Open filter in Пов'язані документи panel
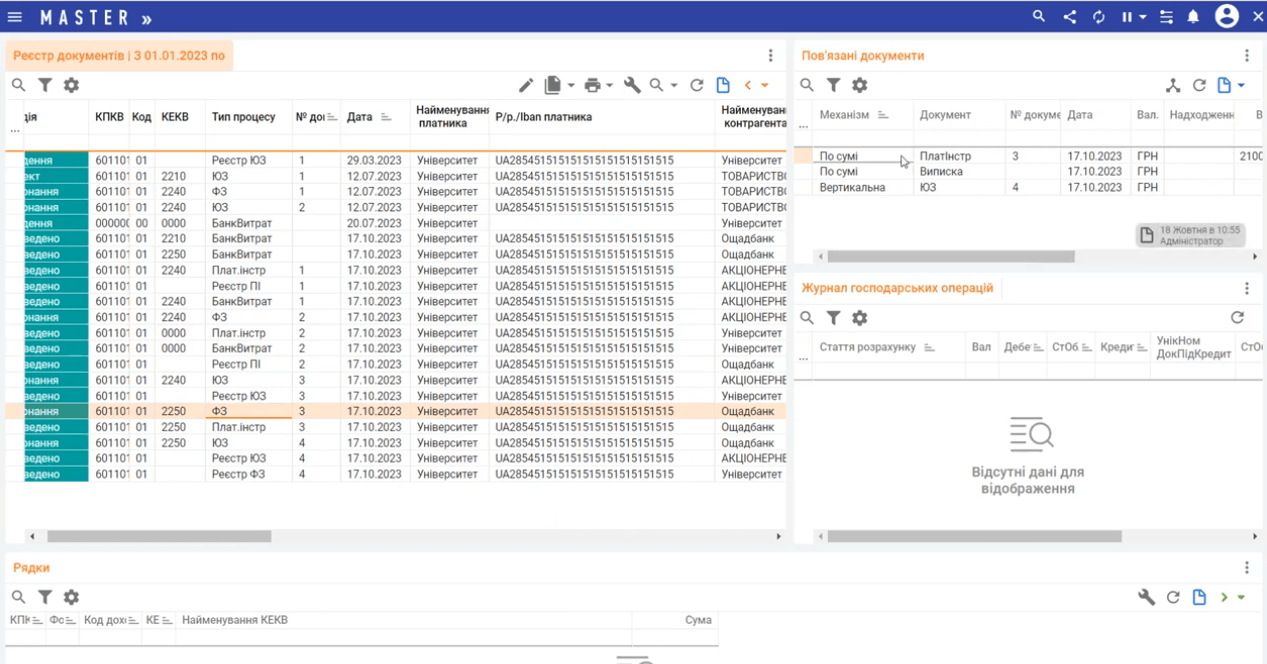The image size is (1267, 664). point(833,86)
